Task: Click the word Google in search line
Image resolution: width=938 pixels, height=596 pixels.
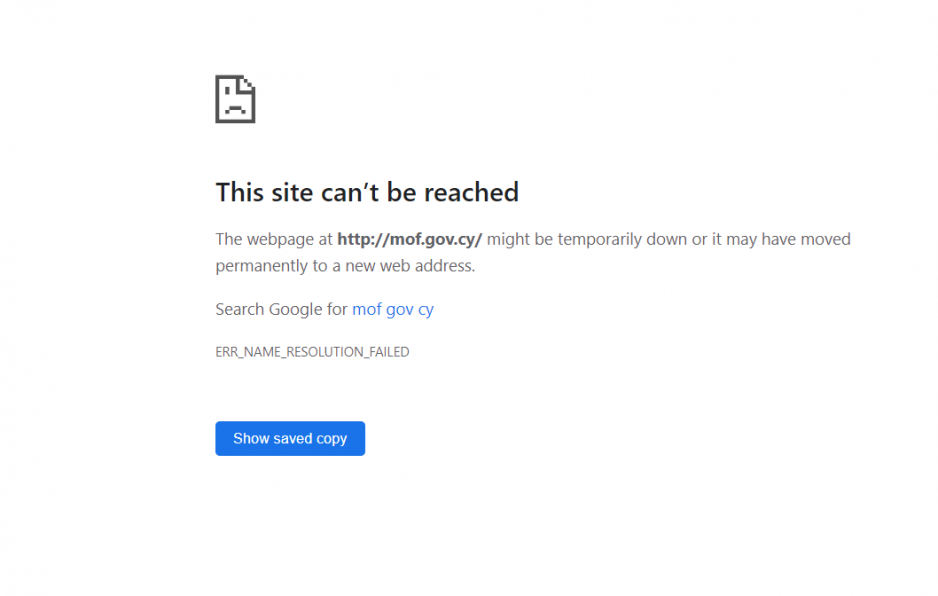Action: (x=296, y=309)
